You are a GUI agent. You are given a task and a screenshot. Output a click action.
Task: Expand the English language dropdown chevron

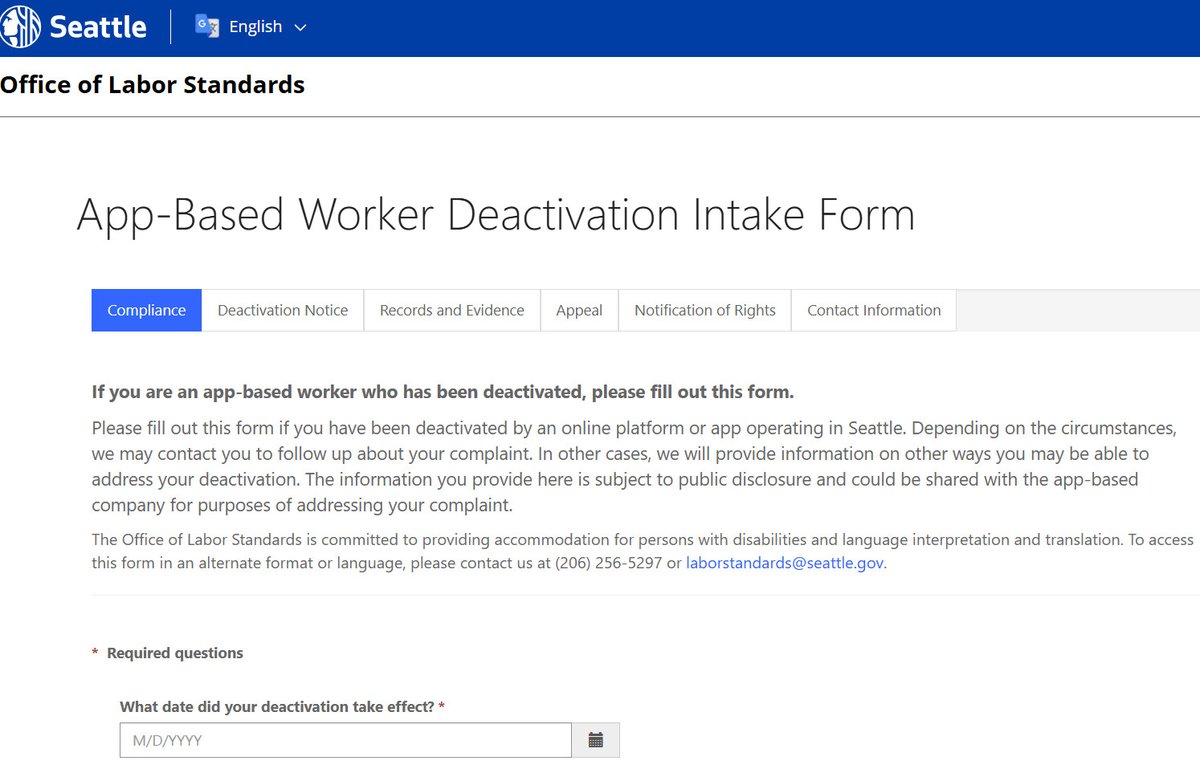coord(301,27)
